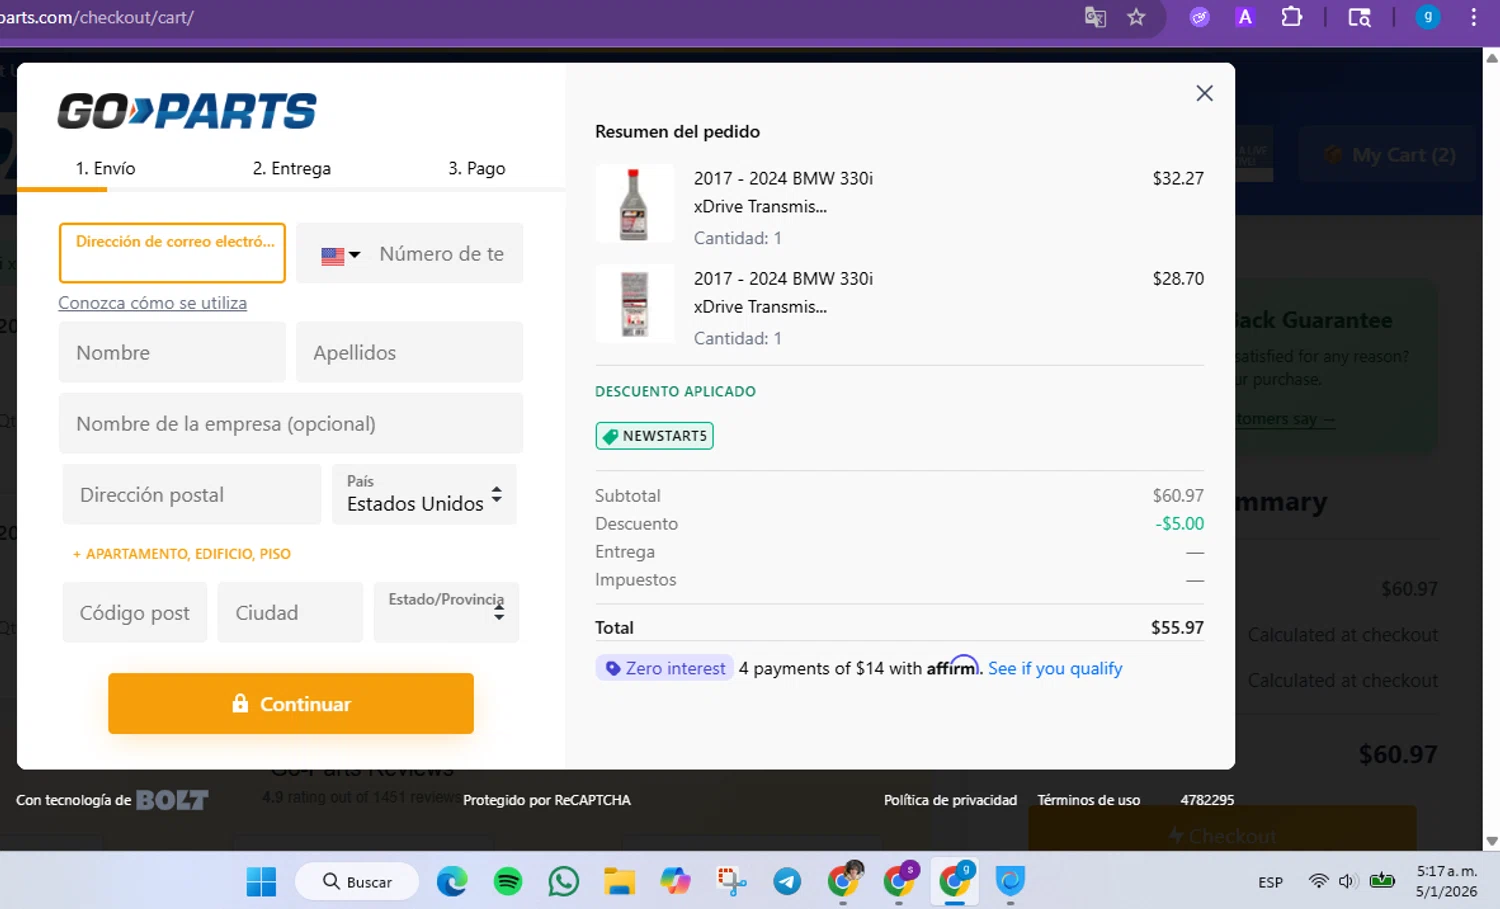The width and height of the screenshot is (1500, 909).
Task: Open the ESP input language indicator
Action: [x=1270, y=882]
